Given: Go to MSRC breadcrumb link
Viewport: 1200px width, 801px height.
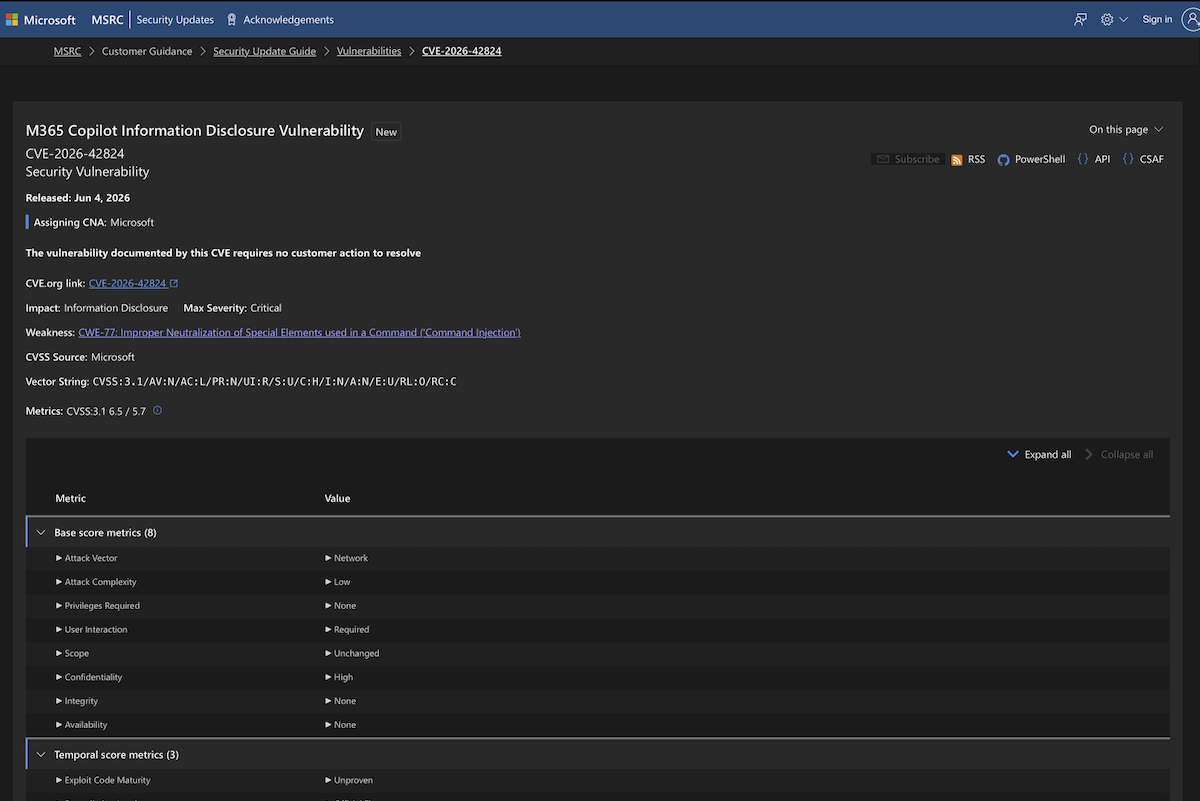Looking at the screenshot, I should pos(67,51).
